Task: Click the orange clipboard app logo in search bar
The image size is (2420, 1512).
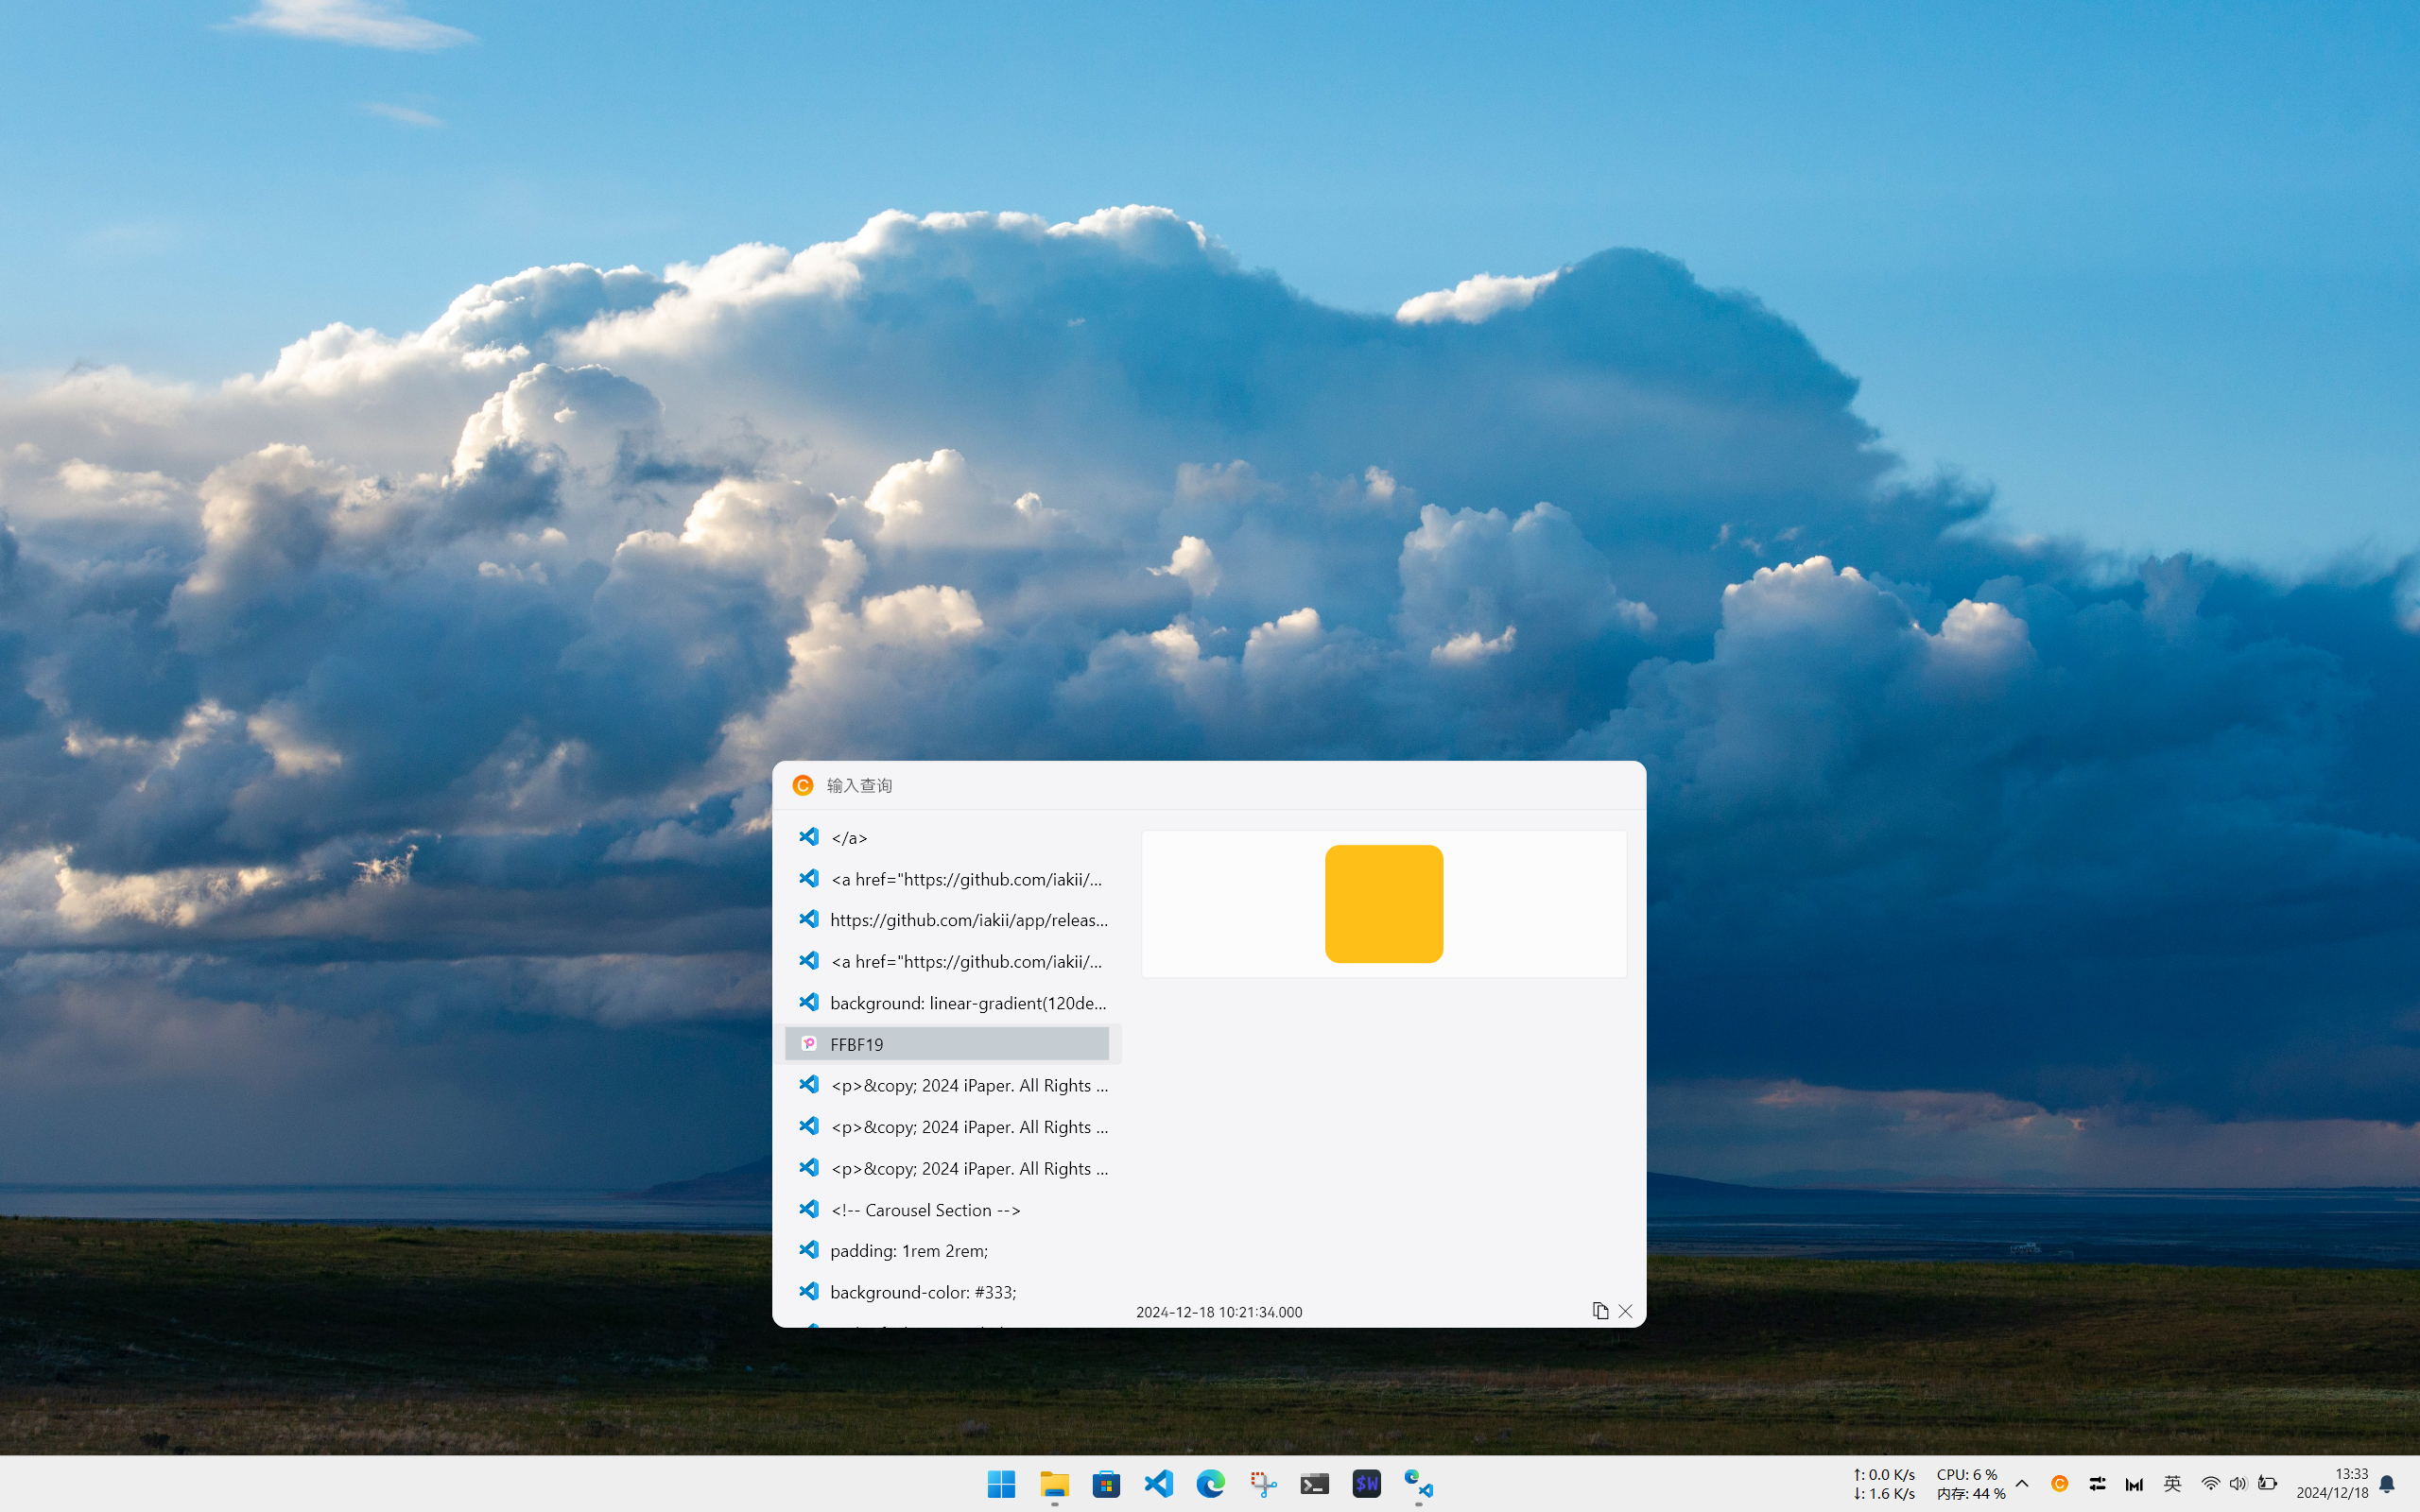Action: (x=802, y=786)
